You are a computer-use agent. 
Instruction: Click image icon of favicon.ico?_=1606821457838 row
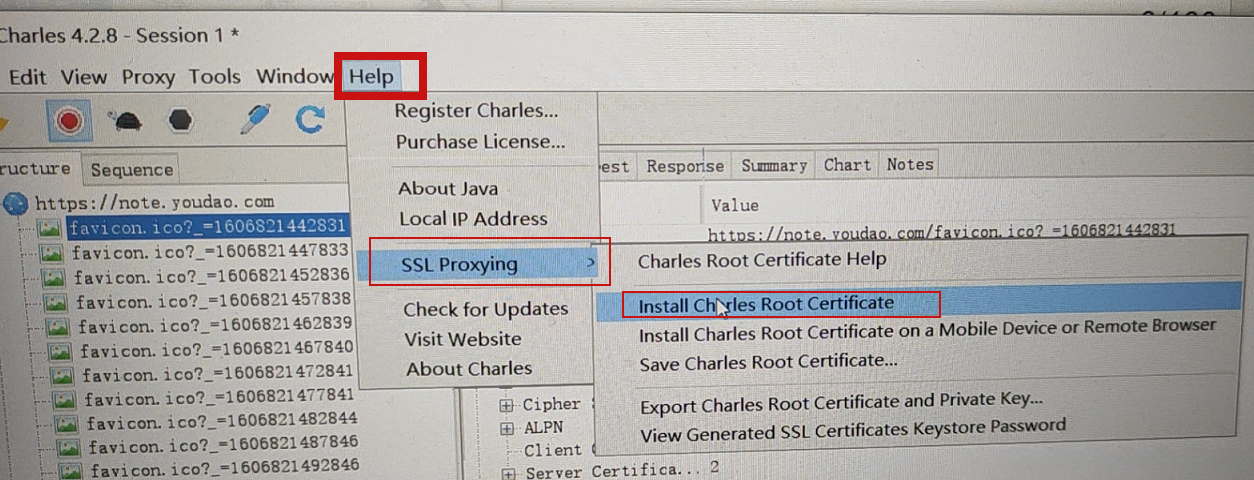57,301
